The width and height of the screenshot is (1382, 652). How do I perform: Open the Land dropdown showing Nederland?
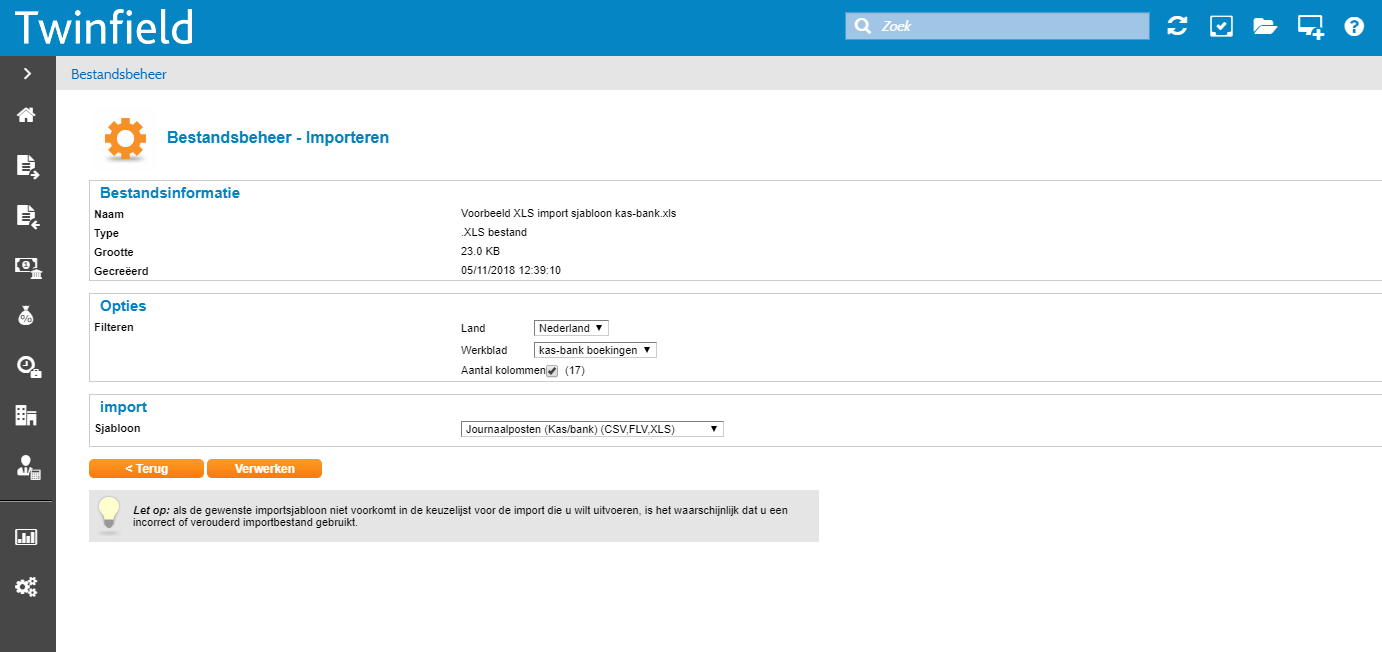click(571, 328)
